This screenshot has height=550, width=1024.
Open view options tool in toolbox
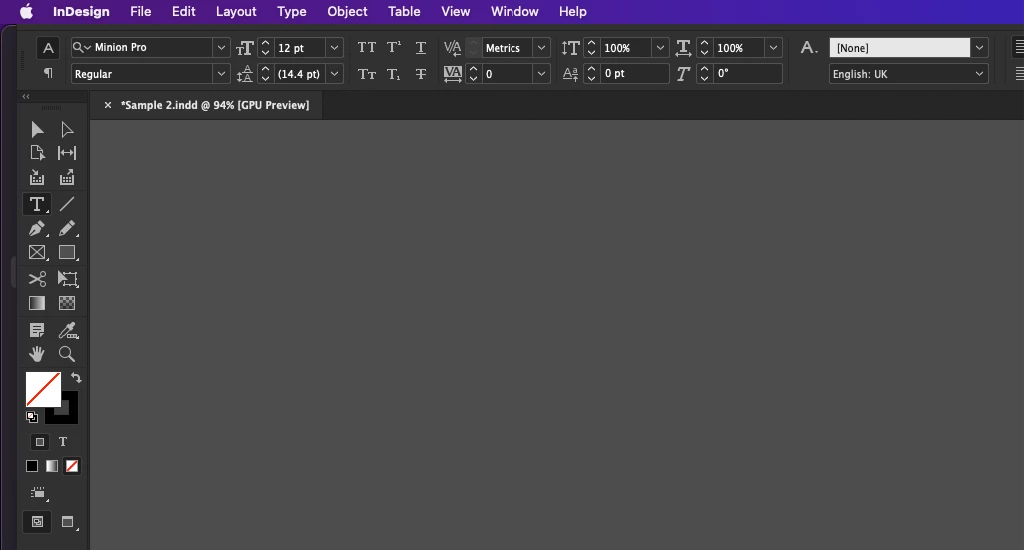point(38,493)
